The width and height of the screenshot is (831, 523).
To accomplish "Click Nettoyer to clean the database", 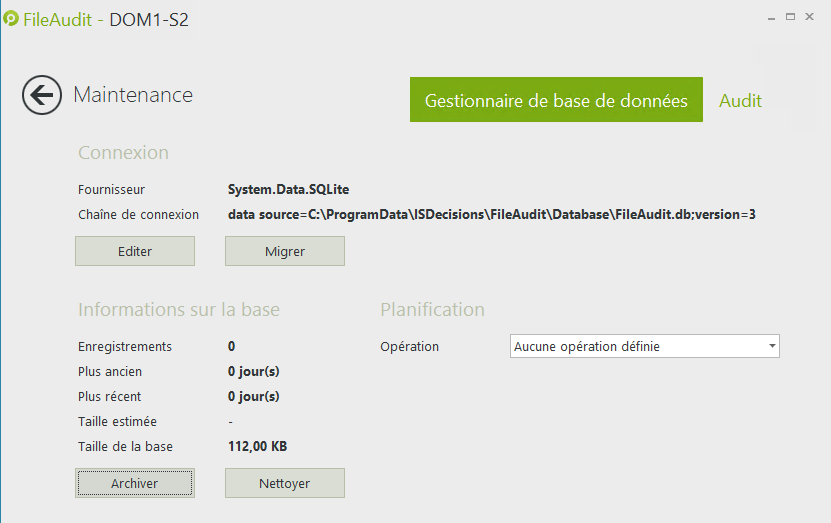I will tap(284, 483).
